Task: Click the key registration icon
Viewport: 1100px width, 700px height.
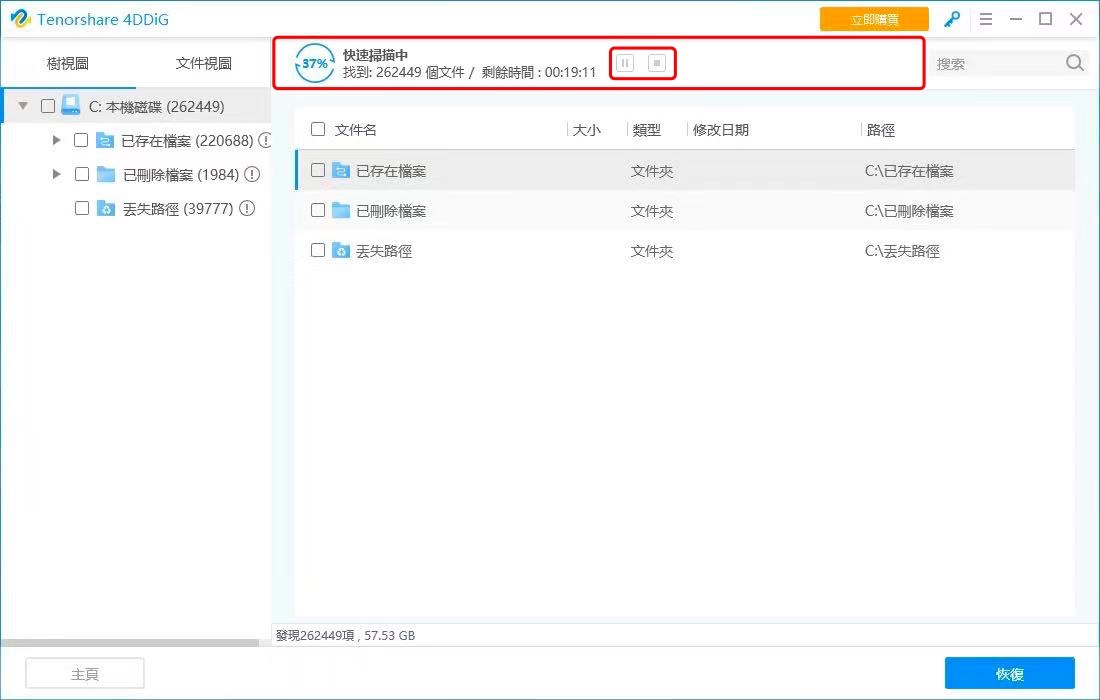Action: [951, 19]
